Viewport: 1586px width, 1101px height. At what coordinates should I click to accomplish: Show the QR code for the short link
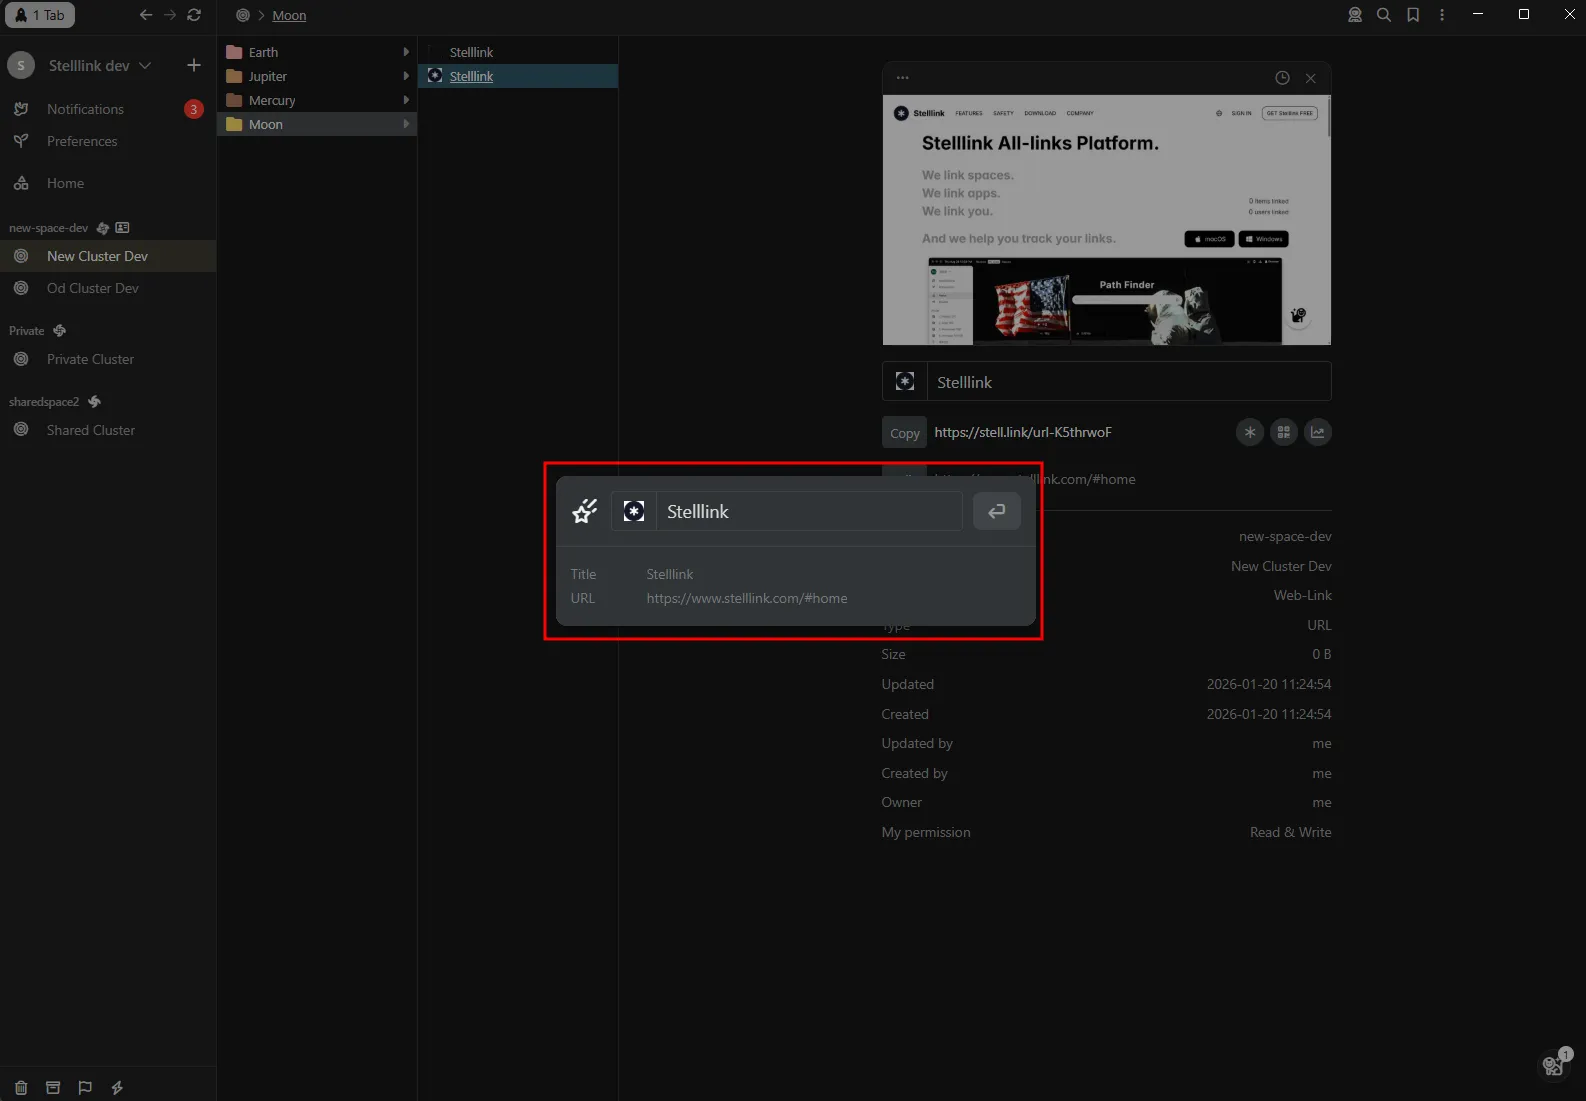(1284, 432)
